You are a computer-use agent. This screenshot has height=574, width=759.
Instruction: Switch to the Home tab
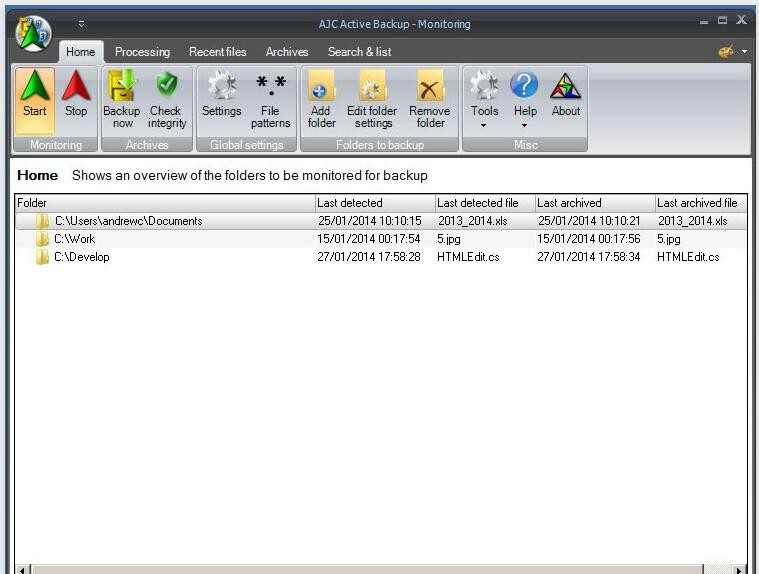[80, 52]
